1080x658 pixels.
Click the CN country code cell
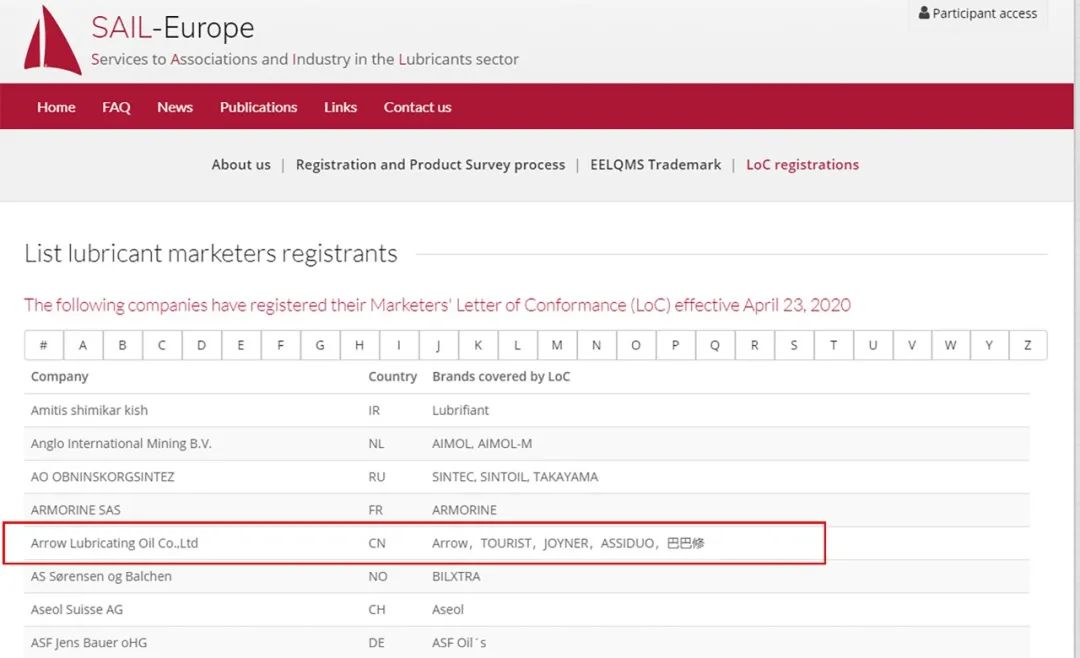point(377,543)
